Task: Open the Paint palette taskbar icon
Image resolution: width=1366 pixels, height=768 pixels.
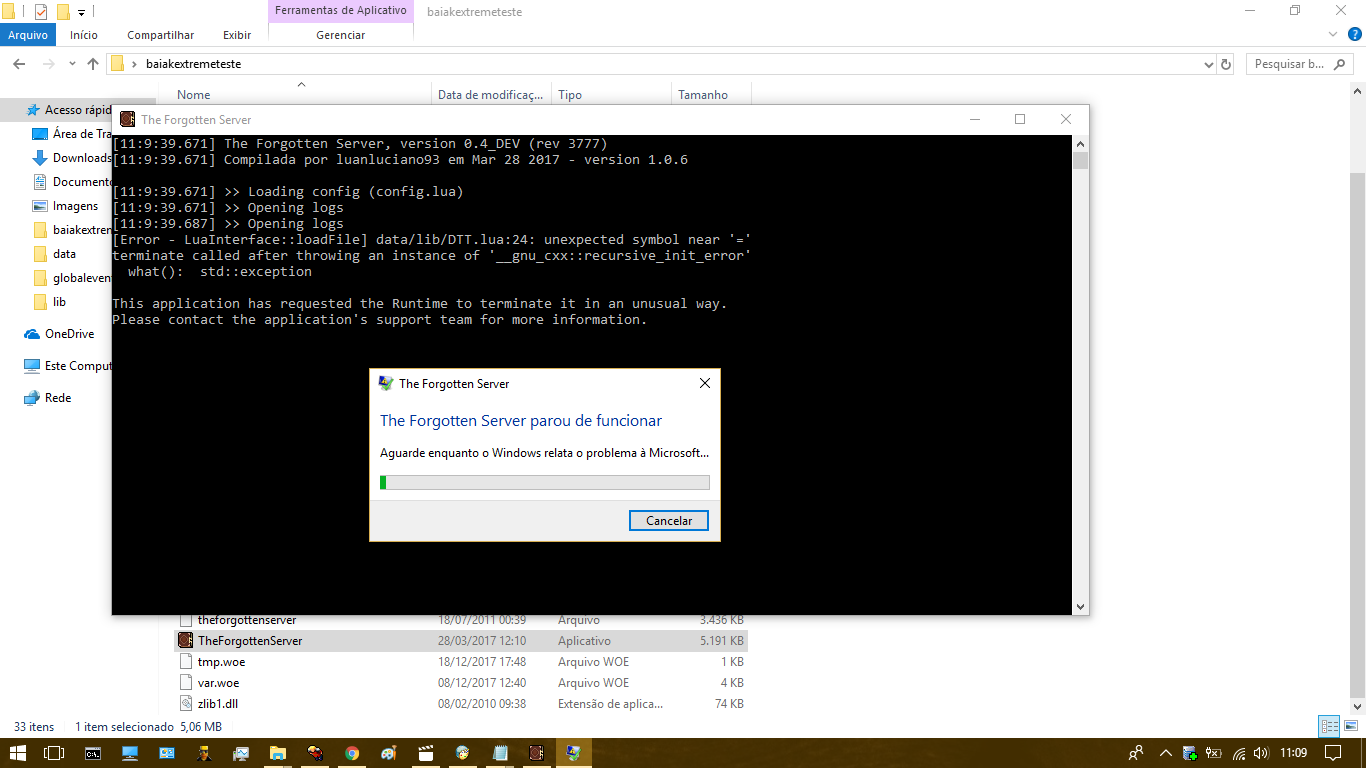Action: (x=389, y=753)
